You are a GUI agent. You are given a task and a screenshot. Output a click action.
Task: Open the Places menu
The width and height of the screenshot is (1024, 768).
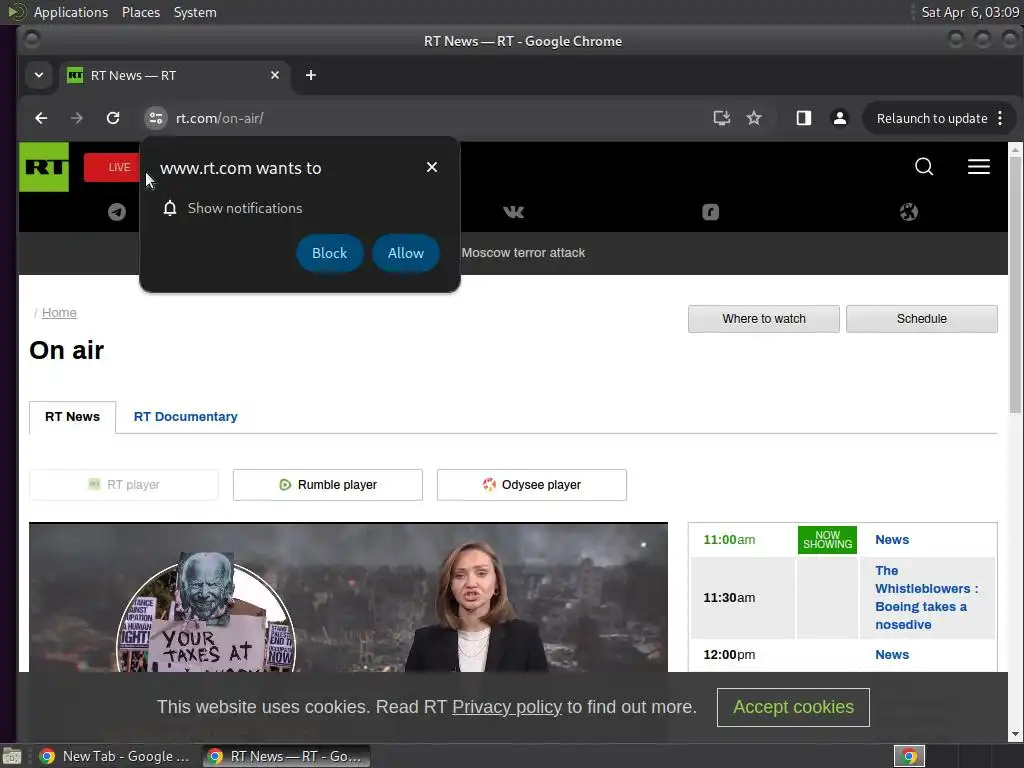point(141,12)
